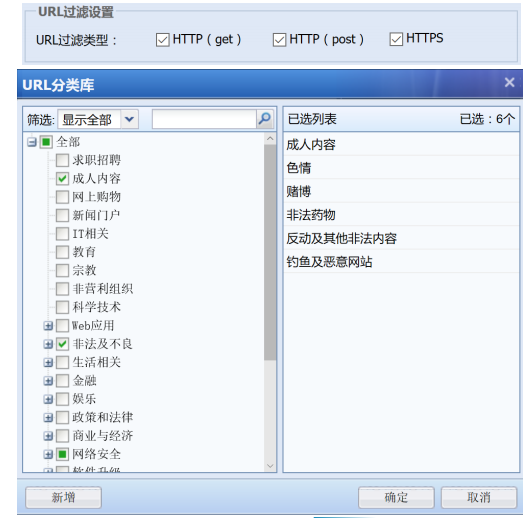Uncheck the 成人内容 checkbox

click(x=62, y=178)
